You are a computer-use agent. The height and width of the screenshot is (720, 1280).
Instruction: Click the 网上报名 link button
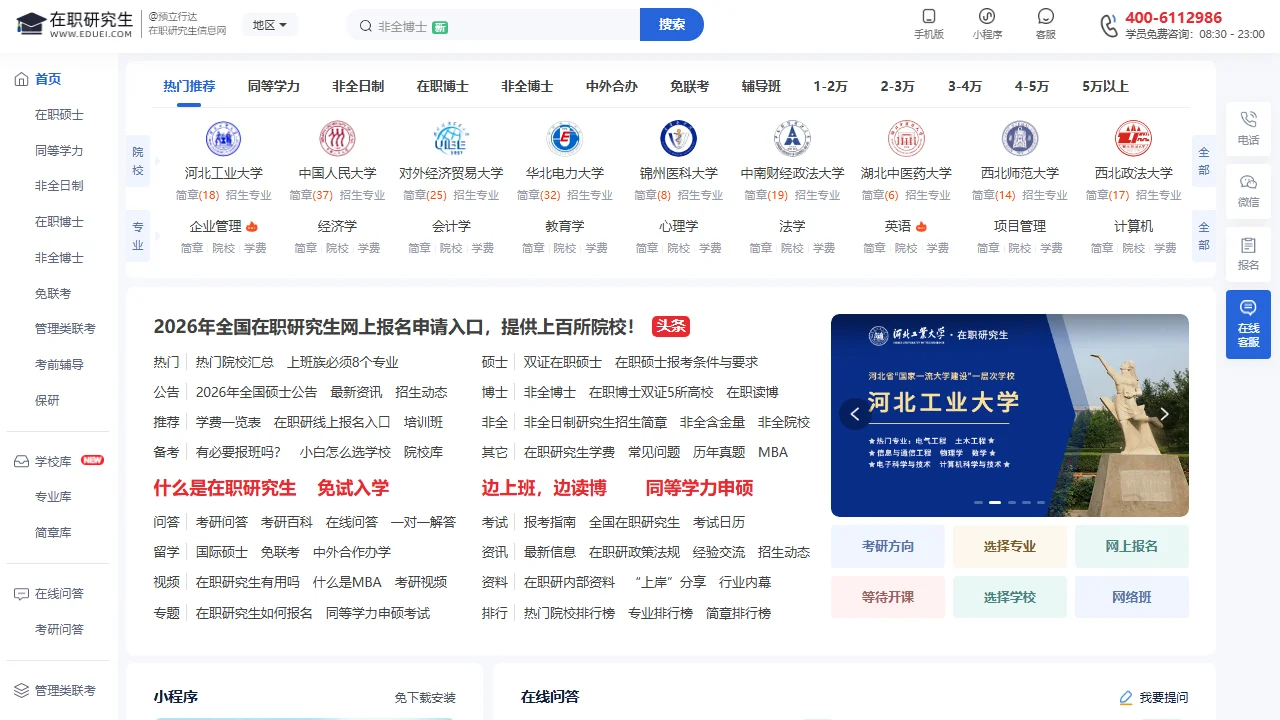point(1131,546)
